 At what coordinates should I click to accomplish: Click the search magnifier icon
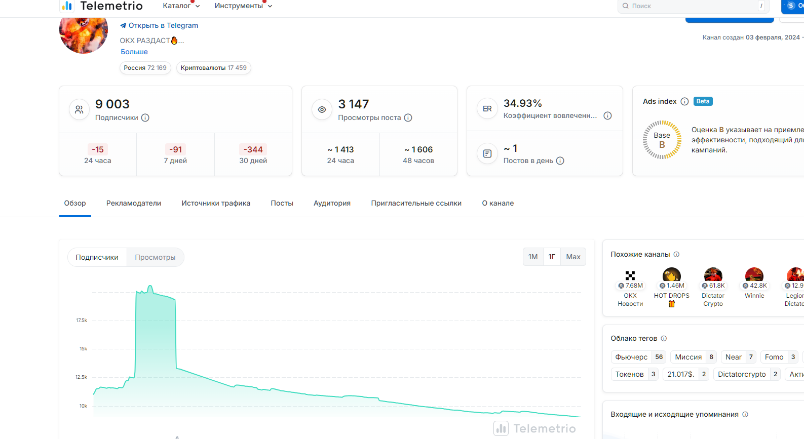coord(626,6)
